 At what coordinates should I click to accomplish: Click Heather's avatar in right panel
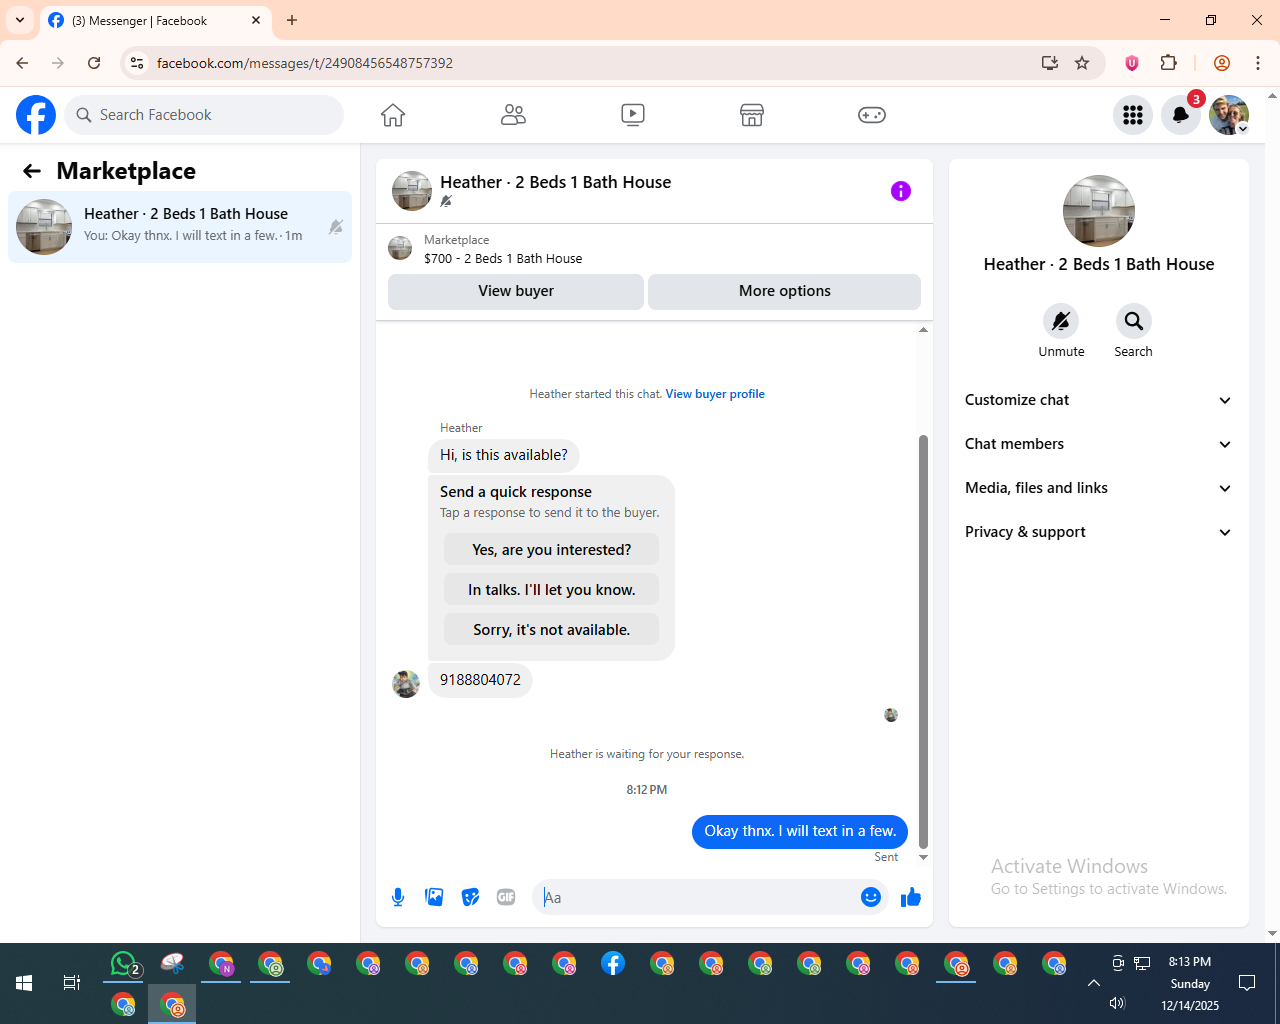[1099, 211]
